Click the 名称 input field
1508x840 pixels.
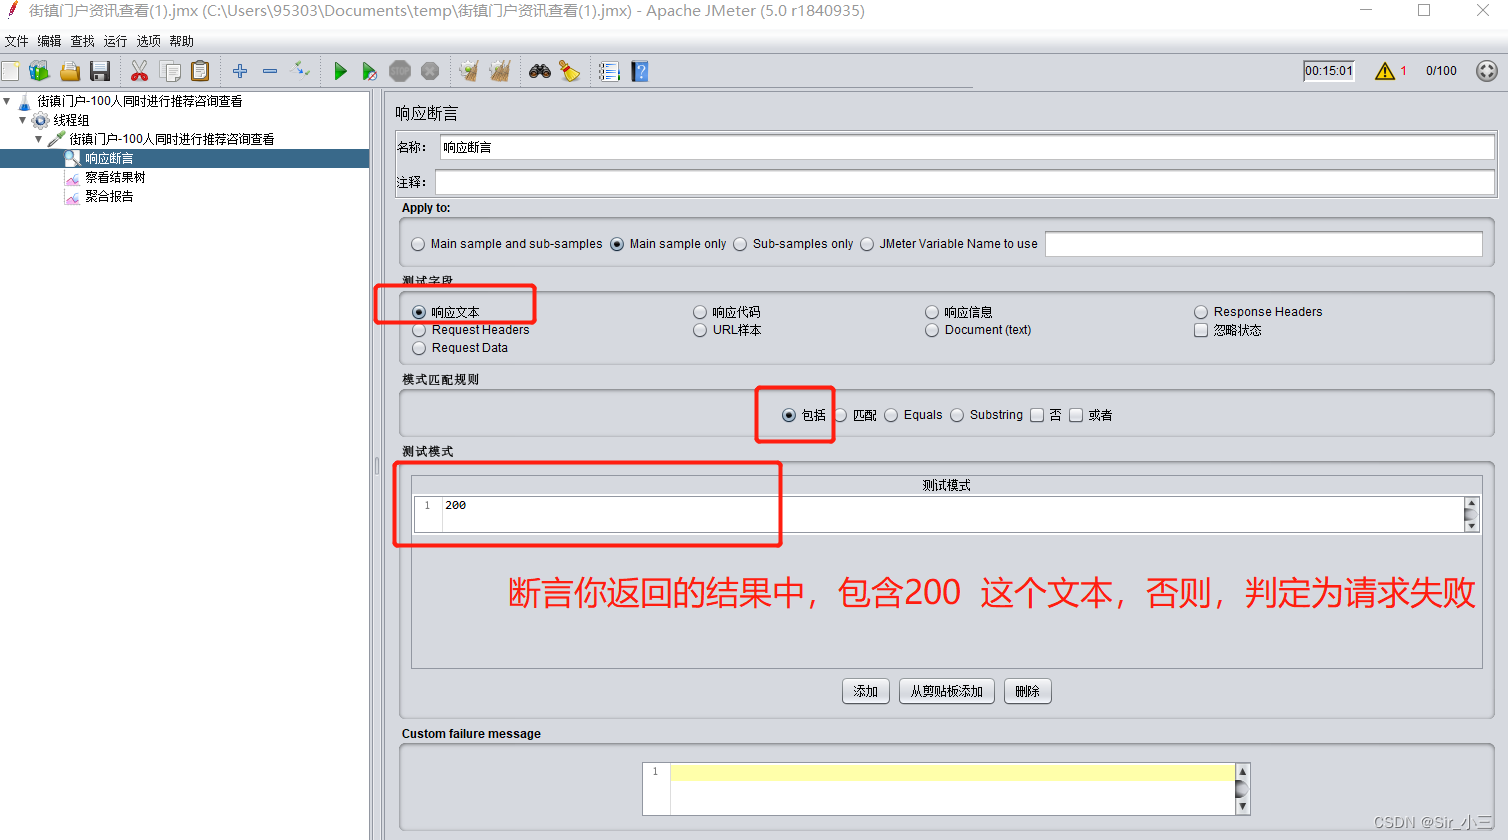(x=967, y=147)
